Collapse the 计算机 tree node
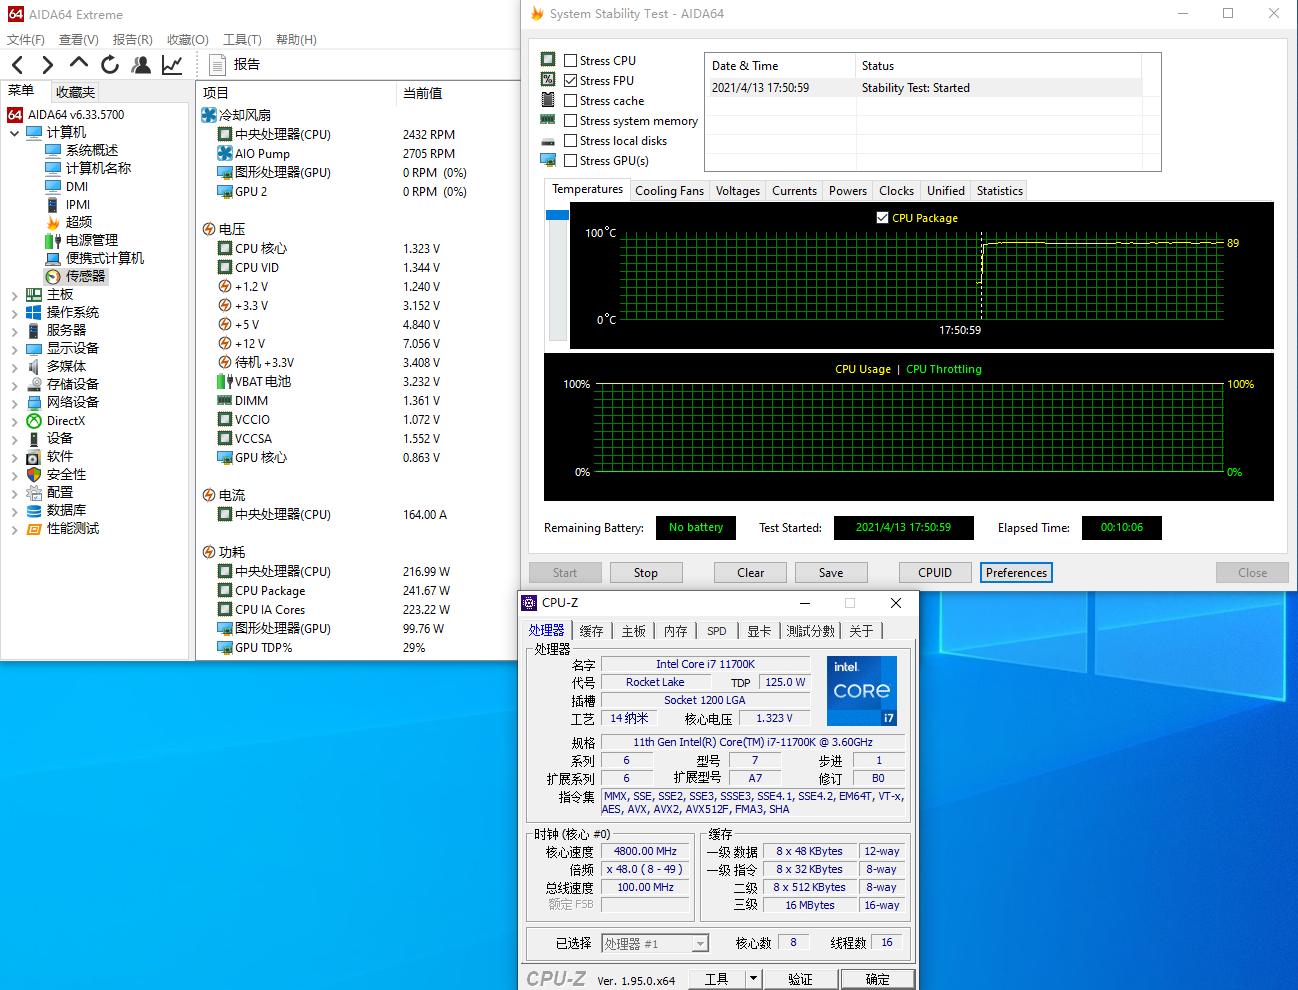 pyautogui.click(x=15, y=133)
